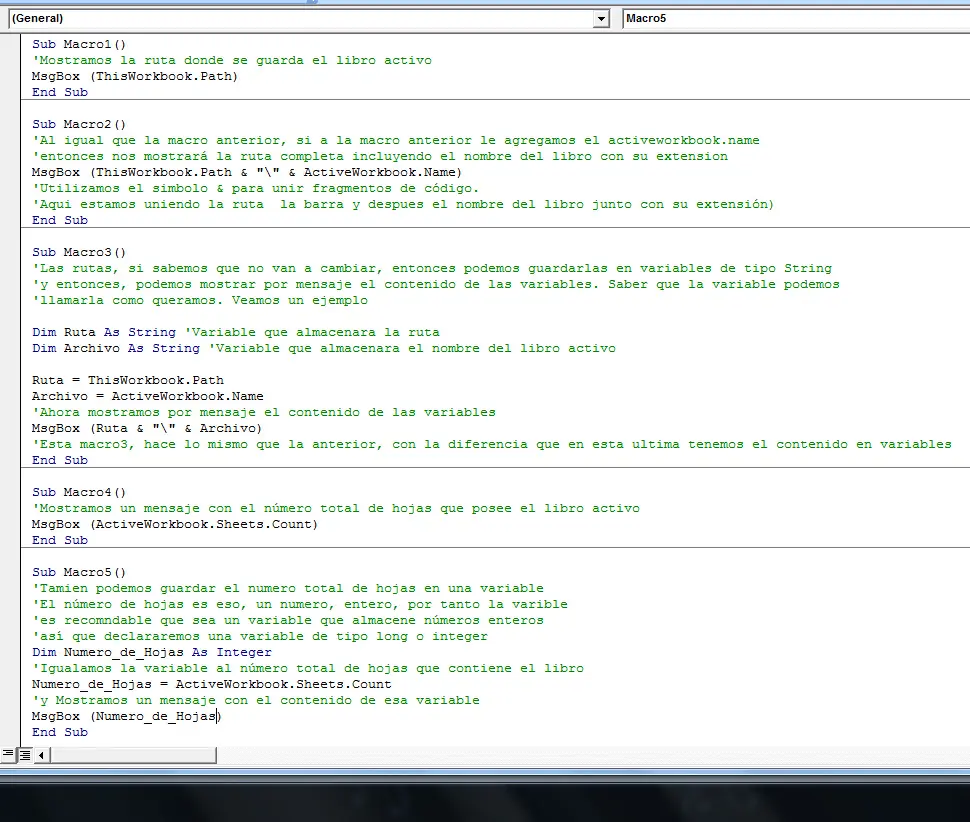Click 'Dim Numero_de_Hojas As Integer' line
This screenshot has width=970, height=822.
click(x=152, y=653)
